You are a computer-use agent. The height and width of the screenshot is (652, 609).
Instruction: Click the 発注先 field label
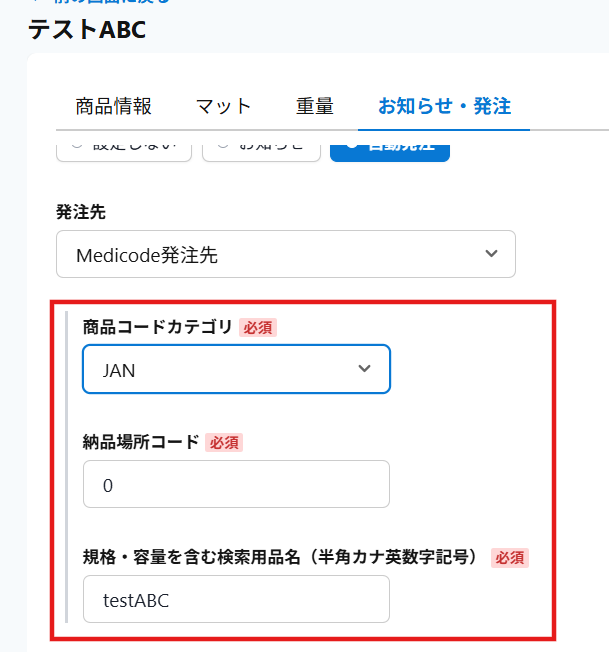click(x=81, y=211)
